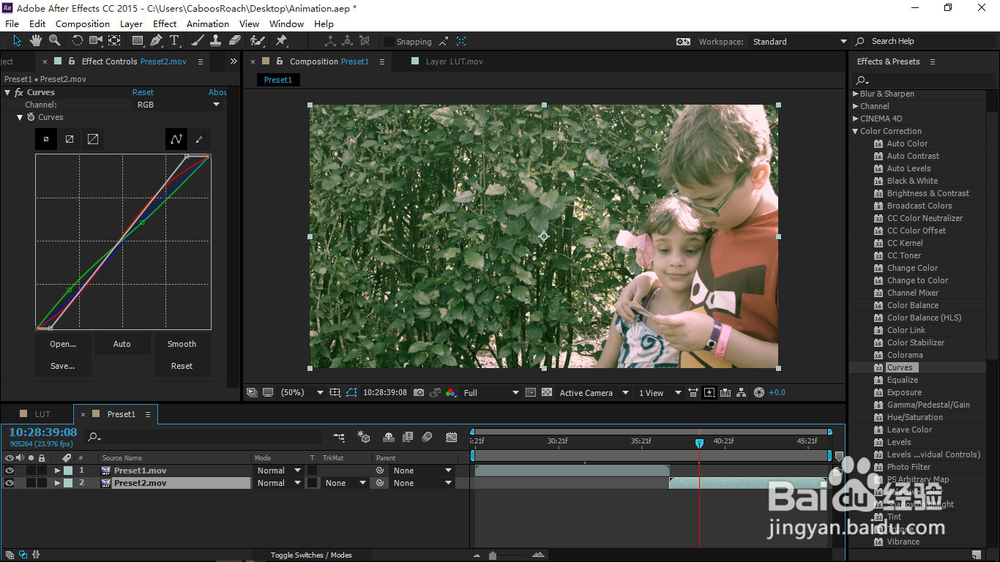Click Reset link next to Curves
Viewport: 1000px width, 562px height.
pos(142,92)
